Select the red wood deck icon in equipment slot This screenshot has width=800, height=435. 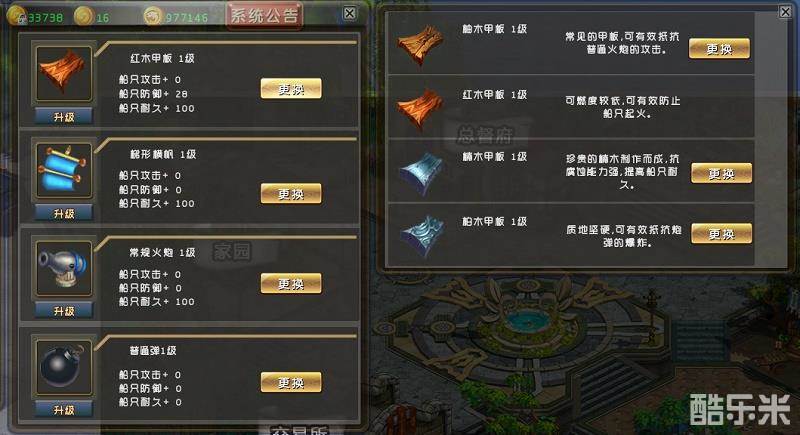pos(64,73)
